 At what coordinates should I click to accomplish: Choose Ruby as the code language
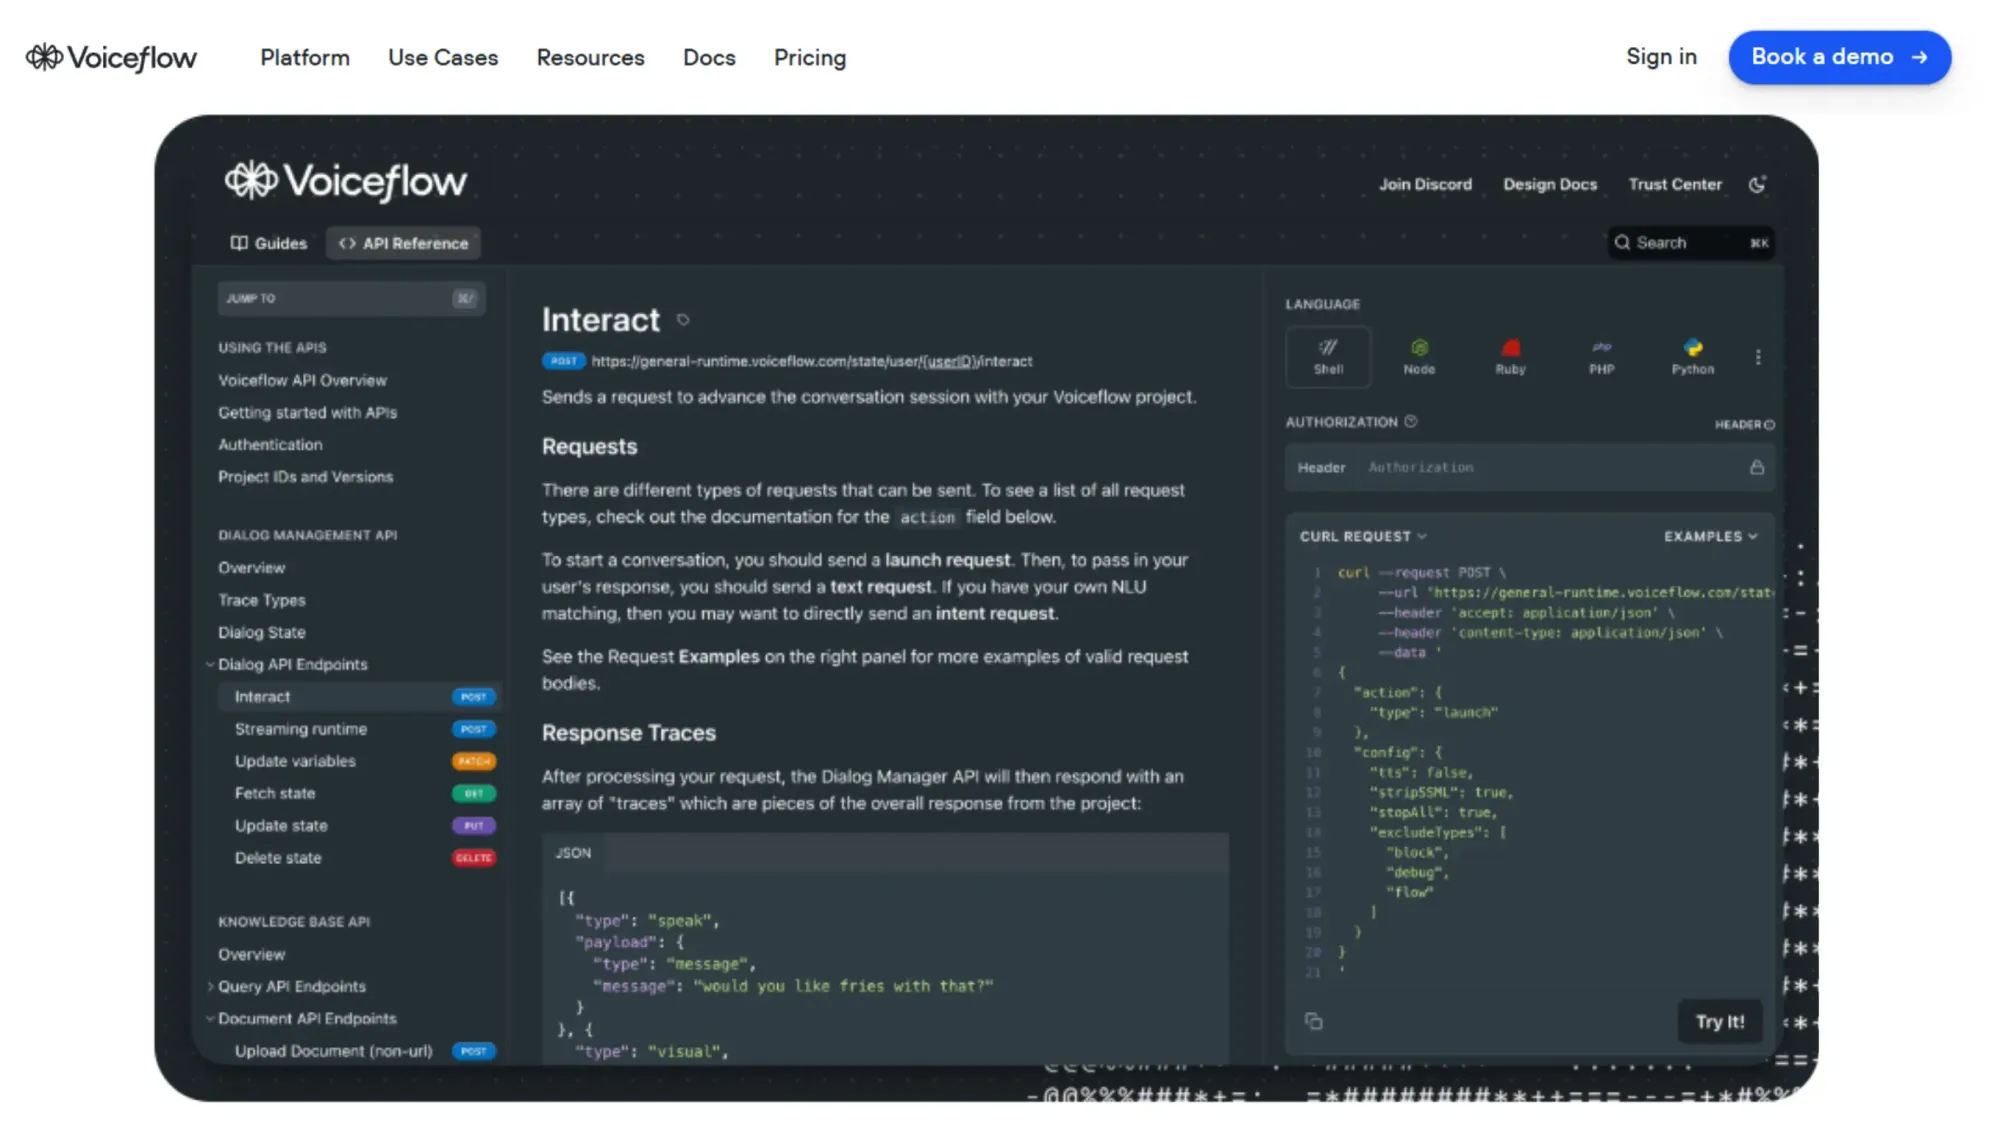tap(1510, 357)
